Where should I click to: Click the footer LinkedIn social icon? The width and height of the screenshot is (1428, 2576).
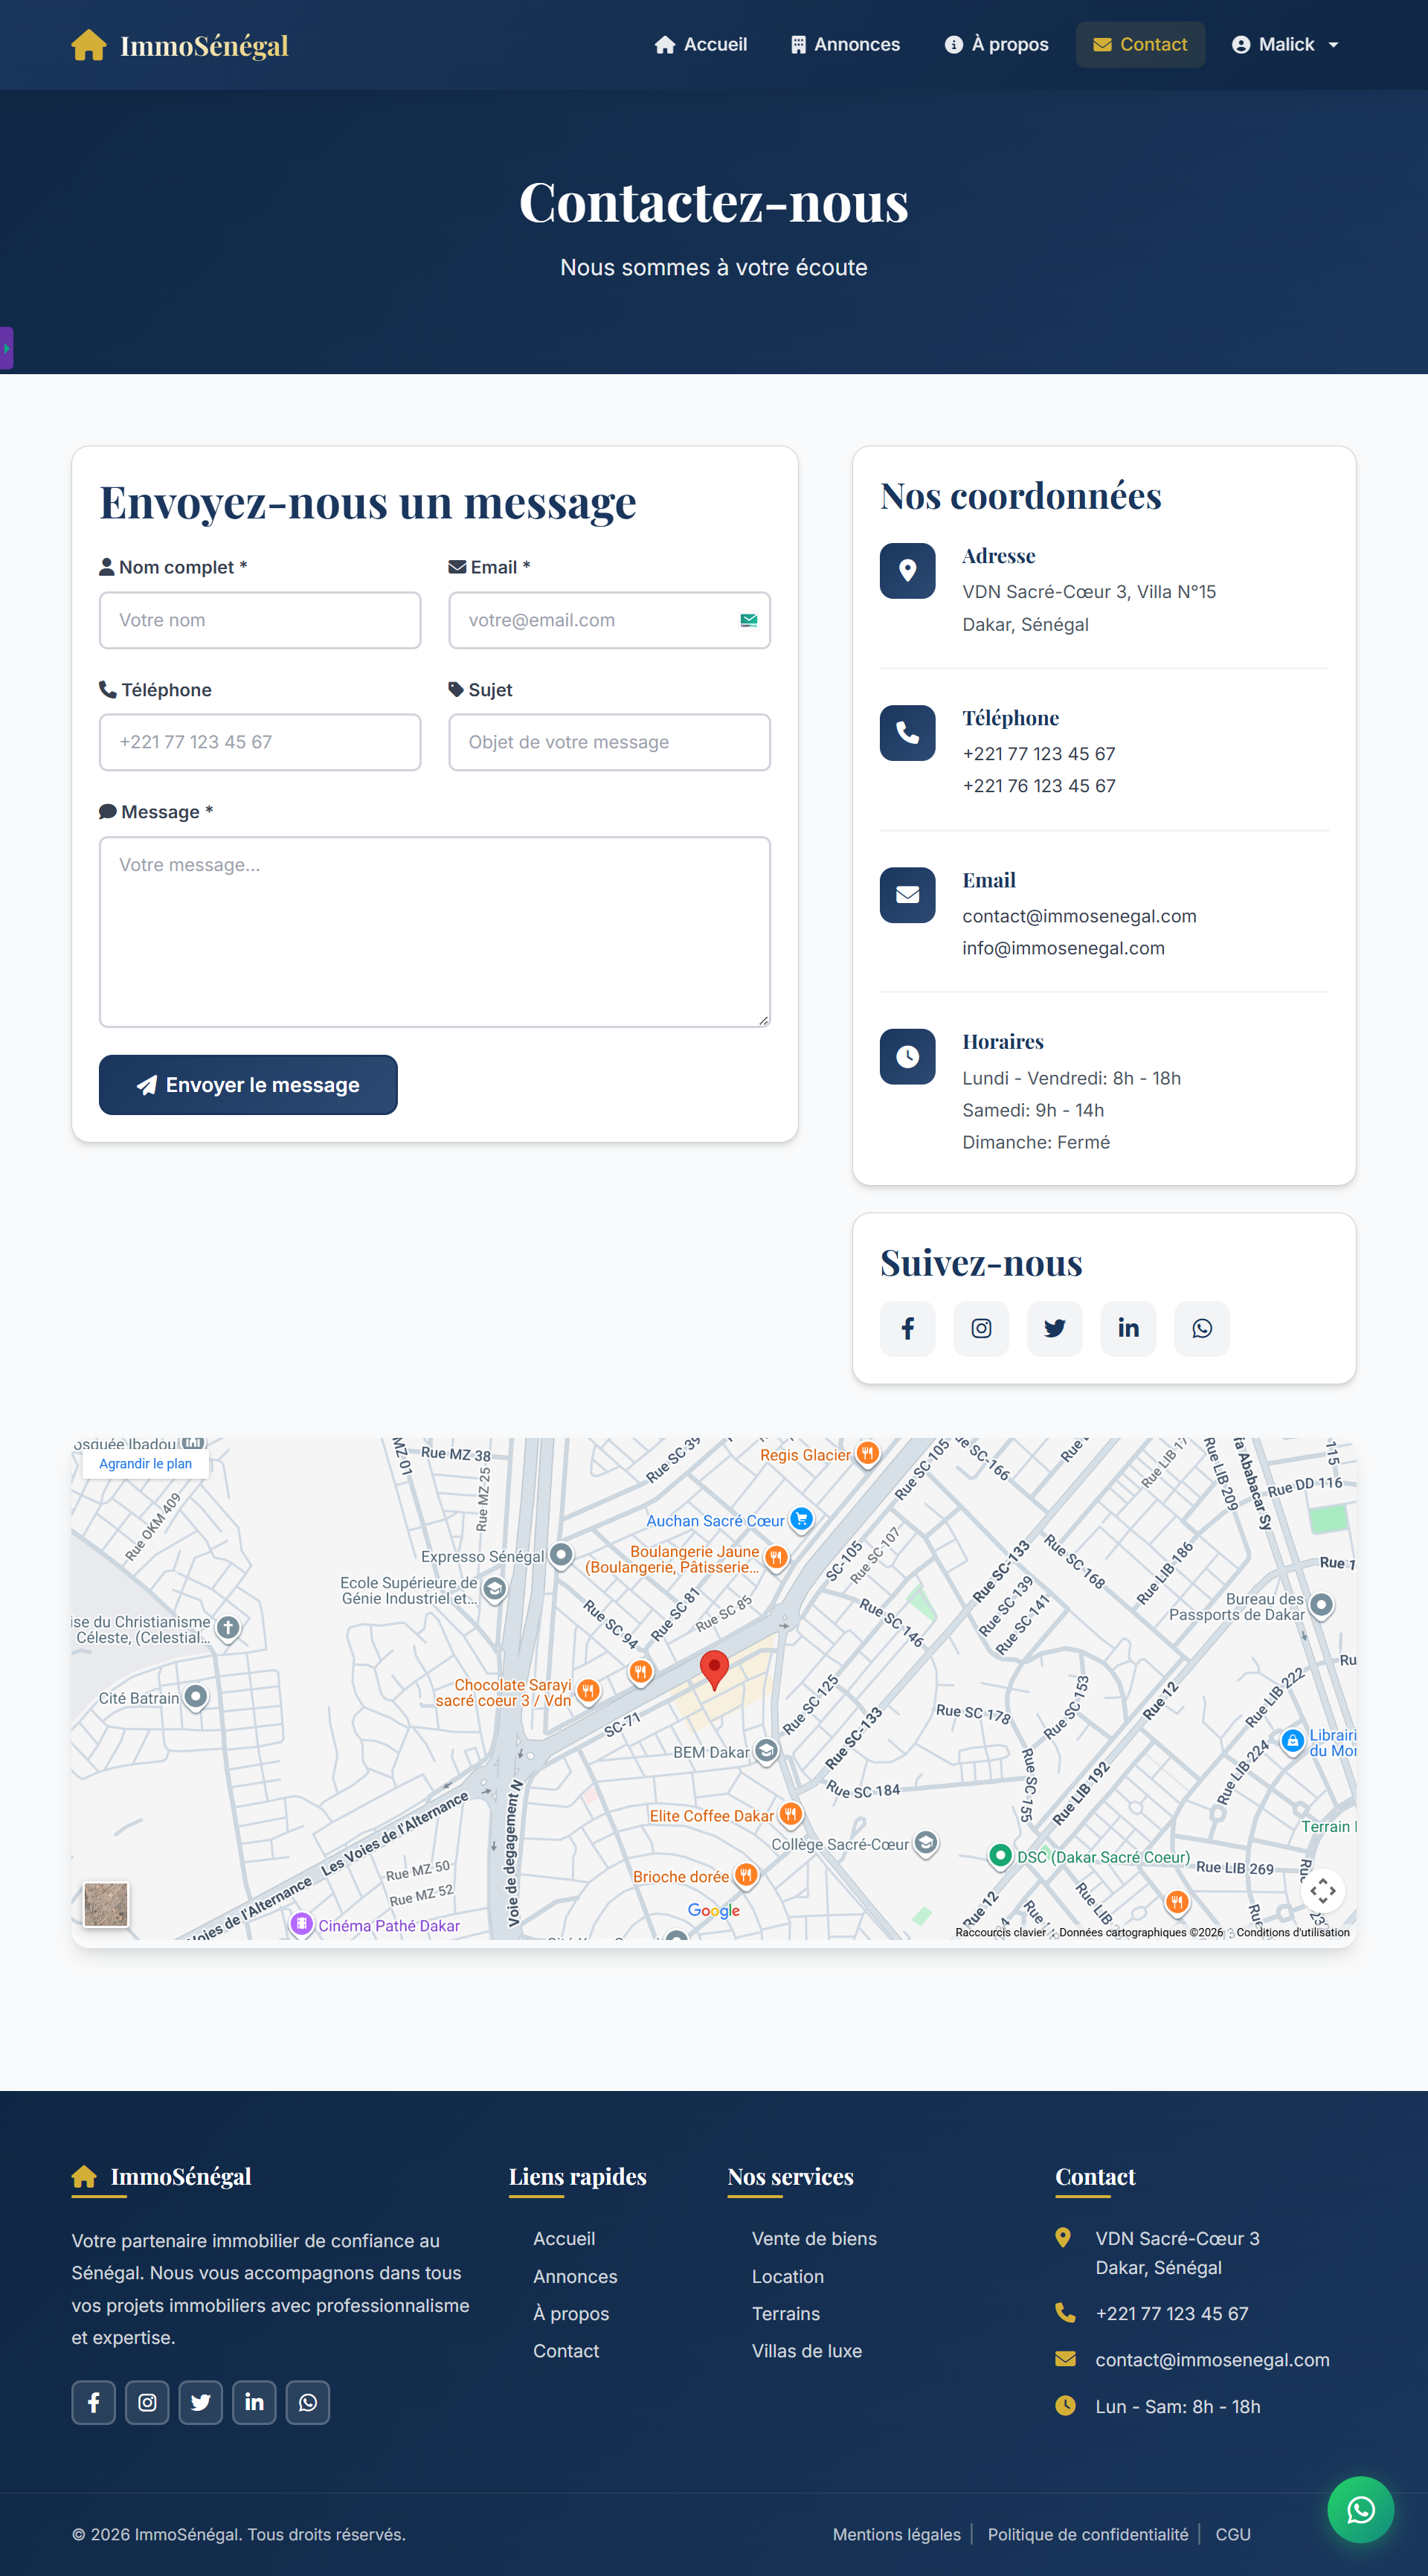click(x=254, y=2402)
